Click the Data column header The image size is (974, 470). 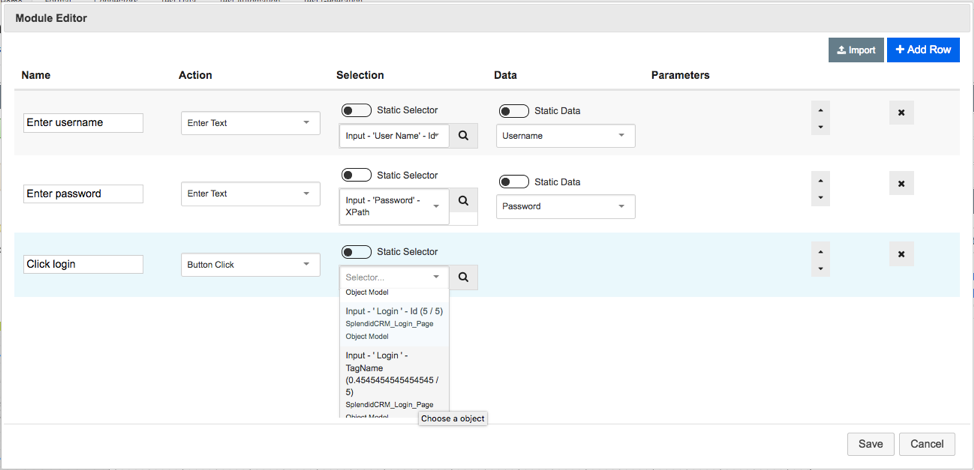point(505,75)
